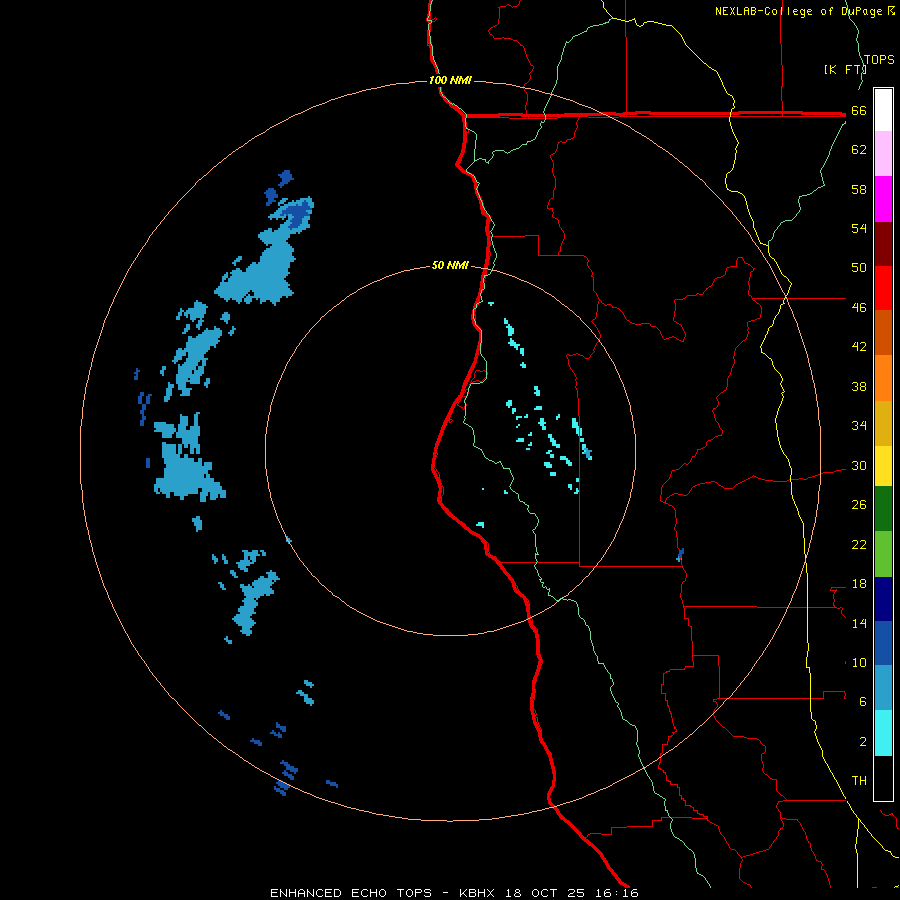Click the '54' legend value
Viewport: 900px width, 900px height.
coord(859,228)
